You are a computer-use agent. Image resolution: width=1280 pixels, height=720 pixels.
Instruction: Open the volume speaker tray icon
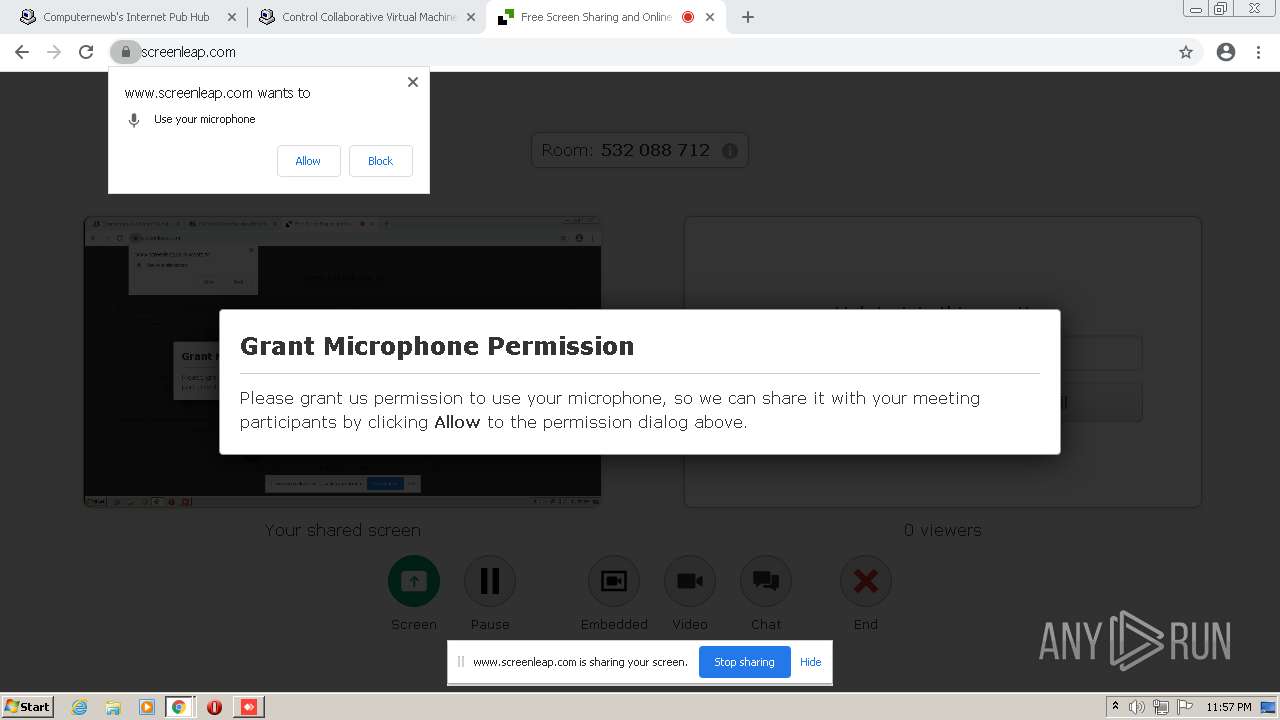coord(1137,707)
